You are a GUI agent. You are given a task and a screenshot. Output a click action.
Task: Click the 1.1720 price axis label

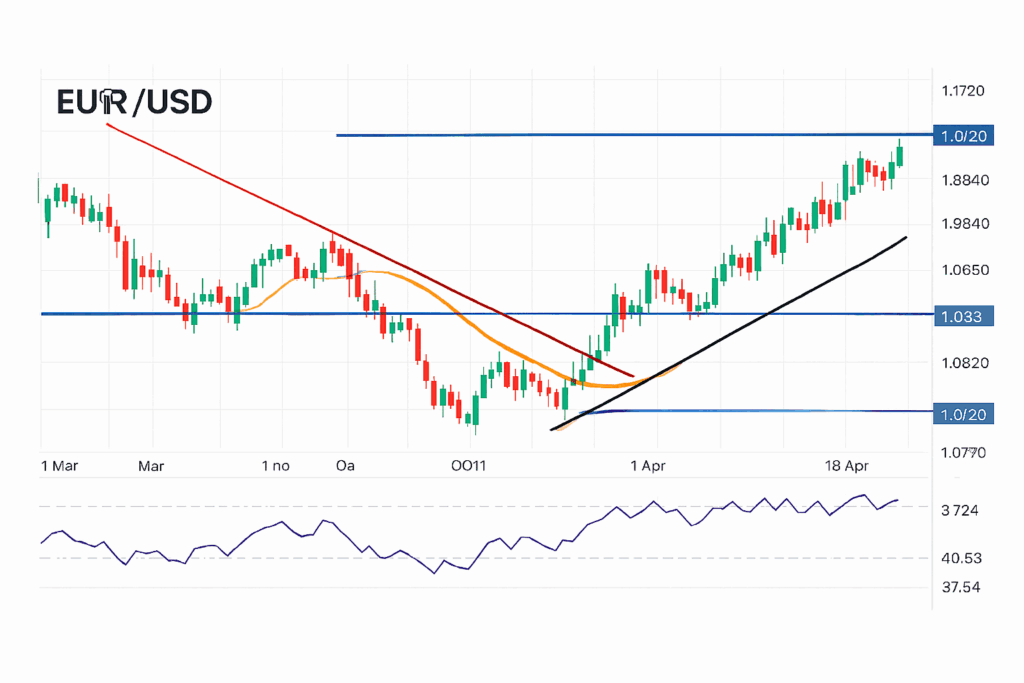click(963, 91)
